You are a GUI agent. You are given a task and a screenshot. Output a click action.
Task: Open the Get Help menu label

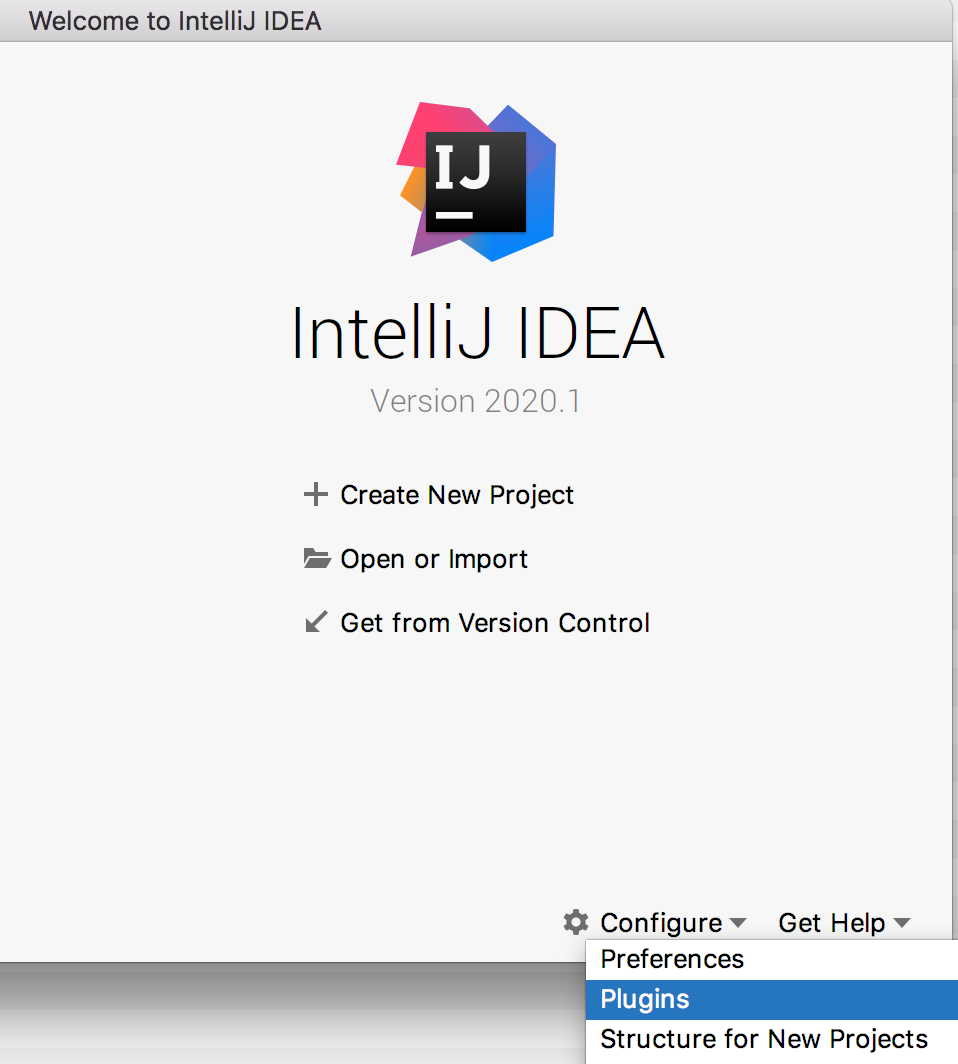click(832, 923)
